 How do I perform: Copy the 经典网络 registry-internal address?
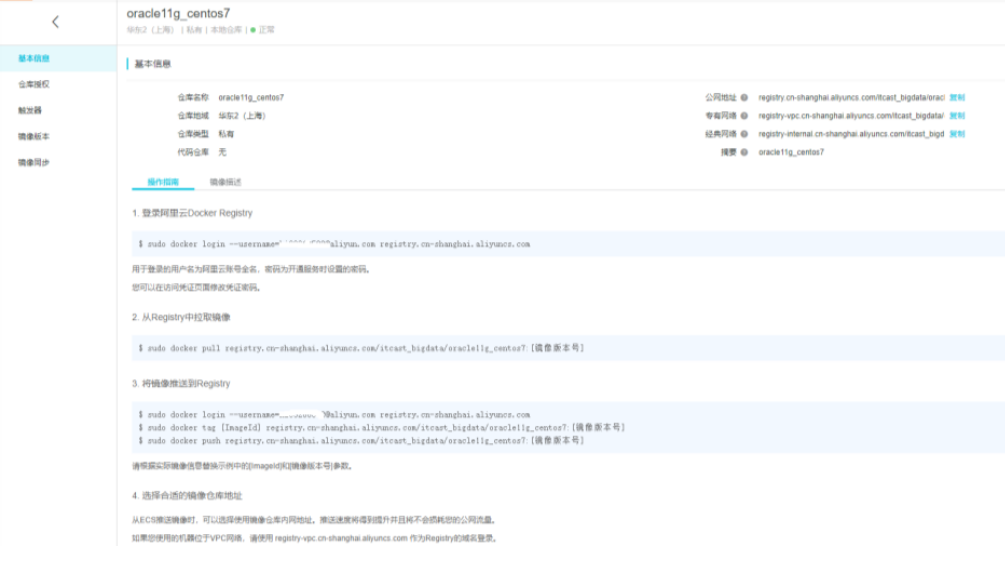point(957,134)
